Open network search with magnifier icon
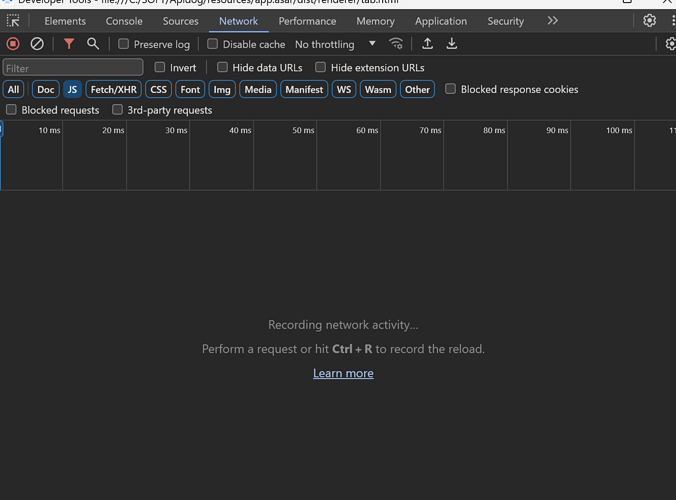This screenshot has width=676, height=500. coord(93,44)
